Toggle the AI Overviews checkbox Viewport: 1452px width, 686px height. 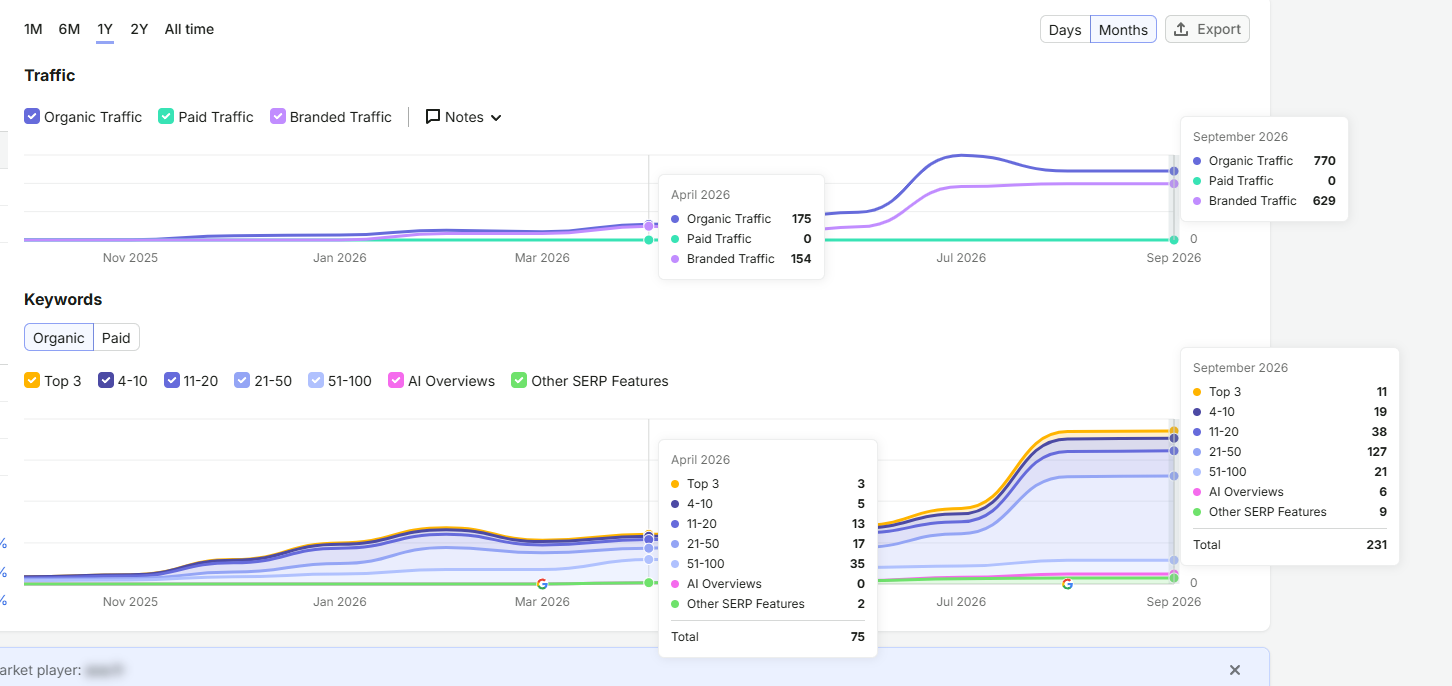click(x=396, y=381)
